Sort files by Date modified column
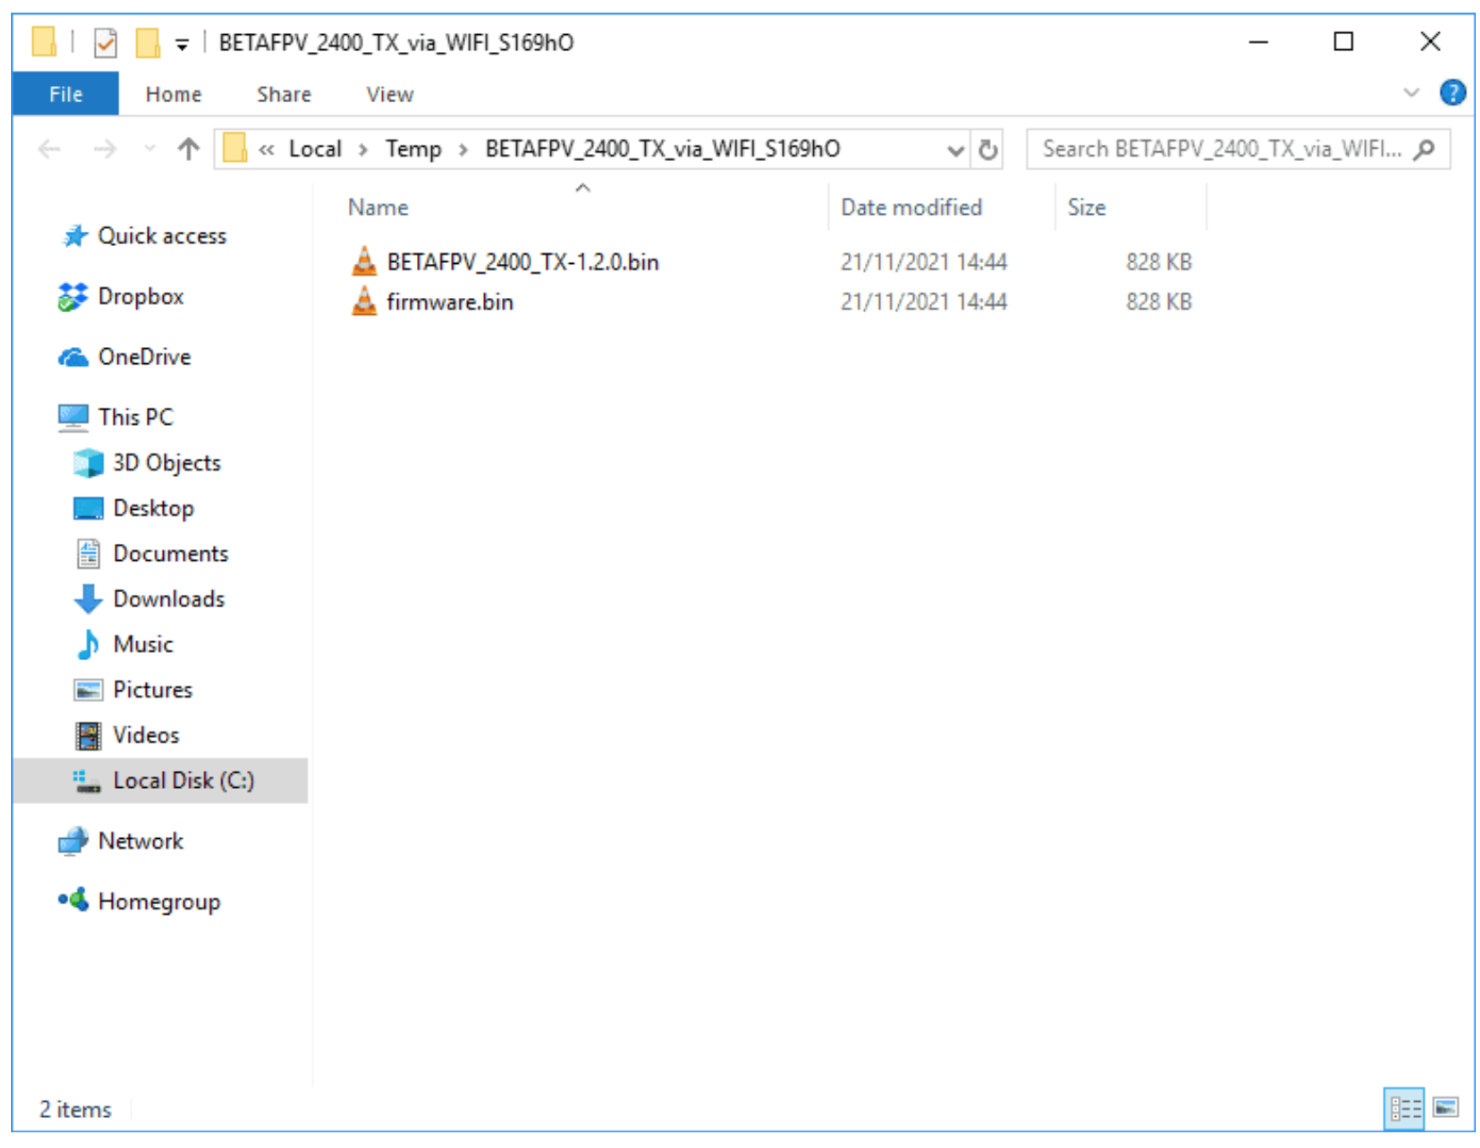 911,207
